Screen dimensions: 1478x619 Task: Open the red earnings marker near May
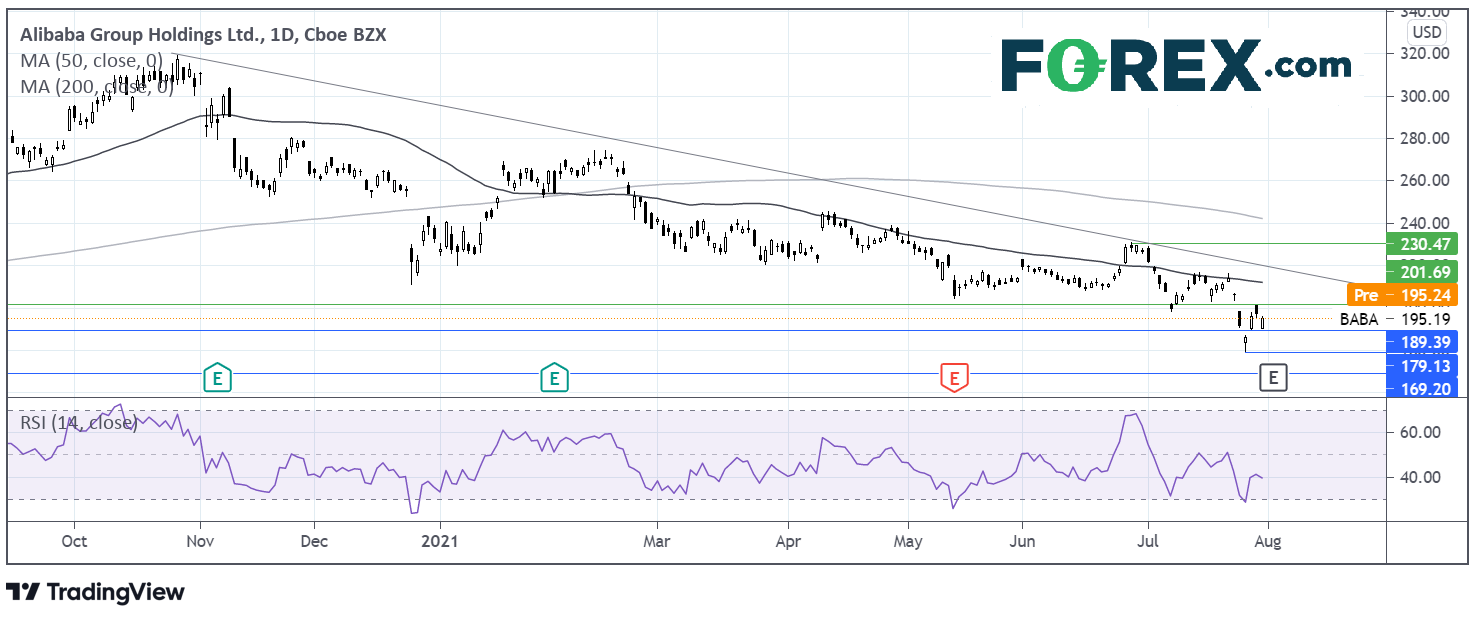pos(954,378)
